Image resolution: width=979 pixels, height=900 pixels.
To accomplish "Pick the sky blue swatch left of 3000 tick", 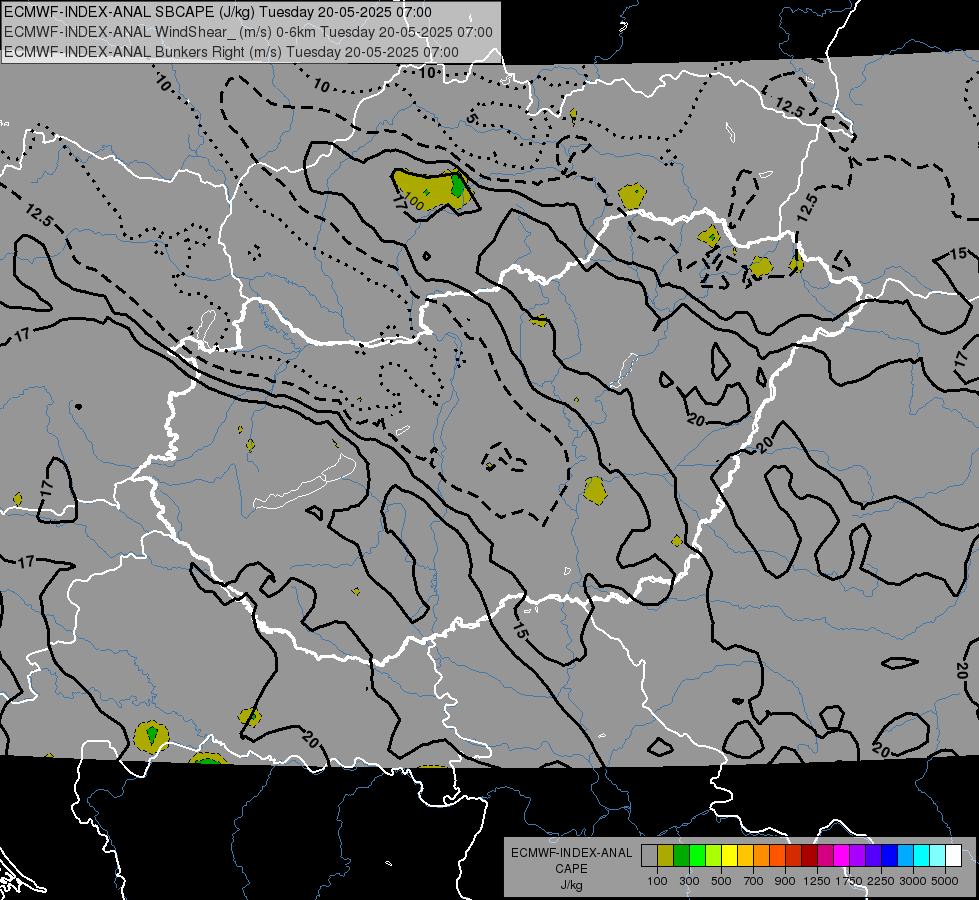I will (x=906, y=855).
